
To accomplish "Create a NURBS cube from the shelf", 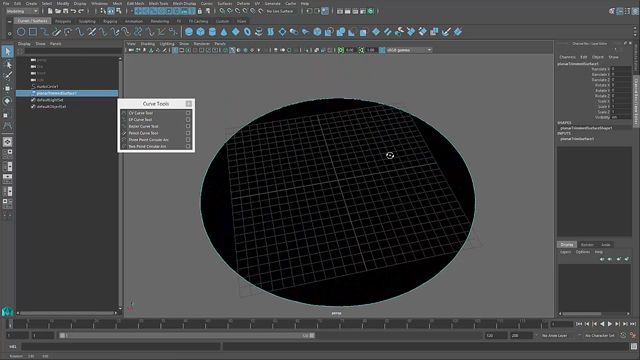I will pyautogui.click(x=200, y=31).
